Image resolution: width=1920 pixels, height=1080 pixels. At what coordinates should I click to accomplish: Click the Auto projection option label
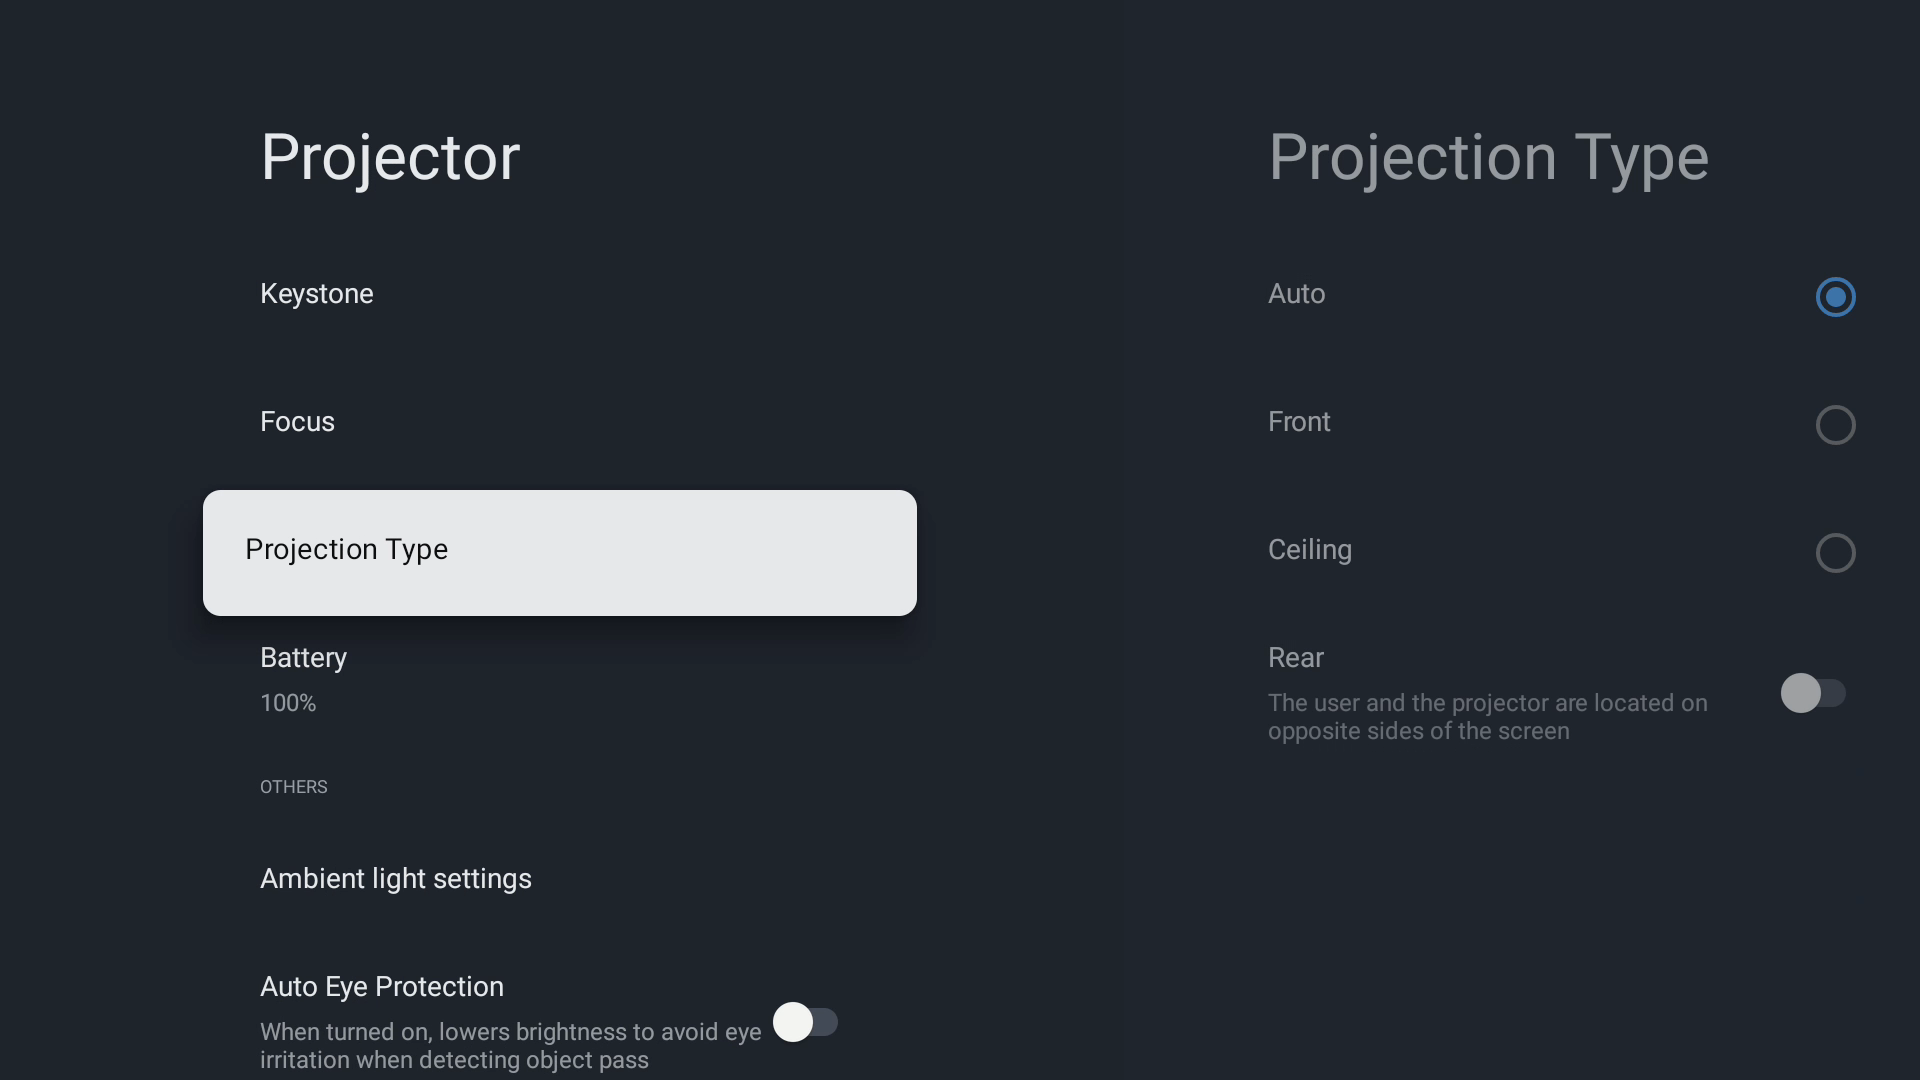[1296, 294]
